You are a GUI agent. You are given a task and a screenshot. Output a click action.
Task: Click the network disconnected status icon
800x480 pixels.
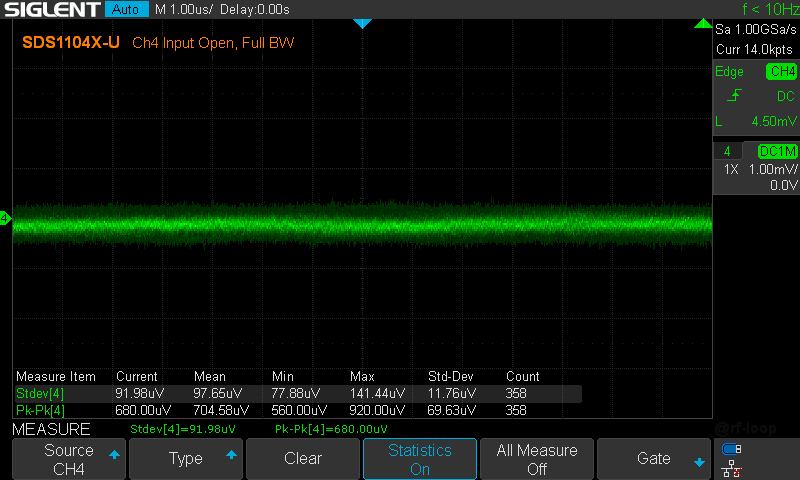point(732,469)
